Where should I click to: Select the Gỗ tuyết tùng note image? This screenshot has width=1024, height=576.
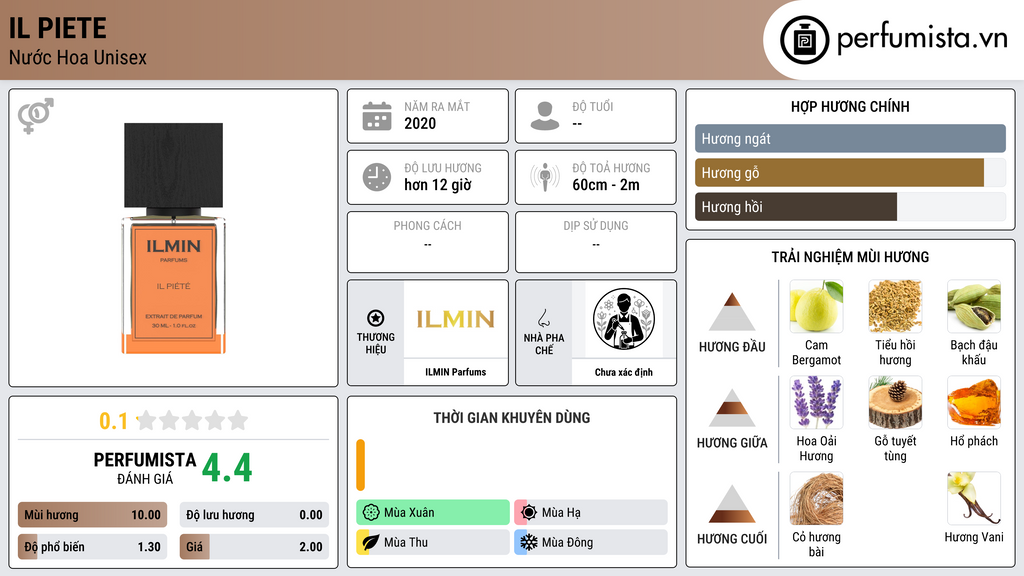895,402
